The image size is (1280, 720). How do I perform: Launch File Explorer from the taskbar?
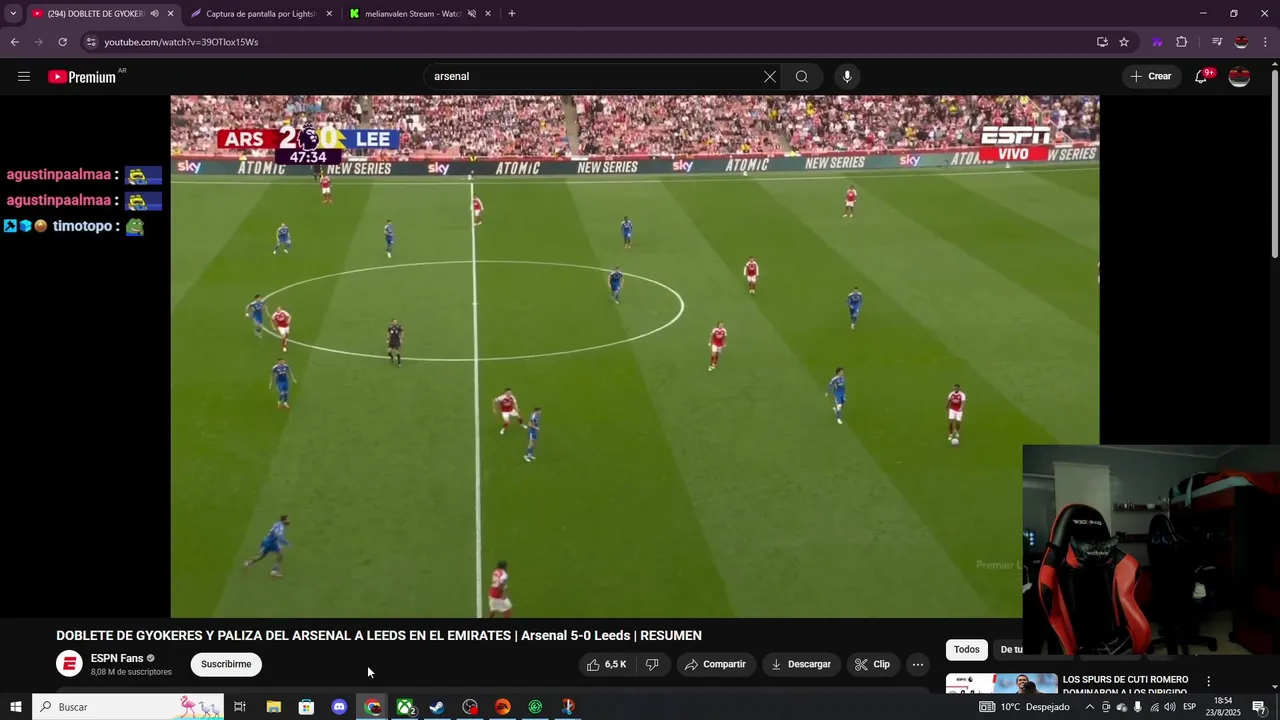pyautogui.click(x=273, y=707)
